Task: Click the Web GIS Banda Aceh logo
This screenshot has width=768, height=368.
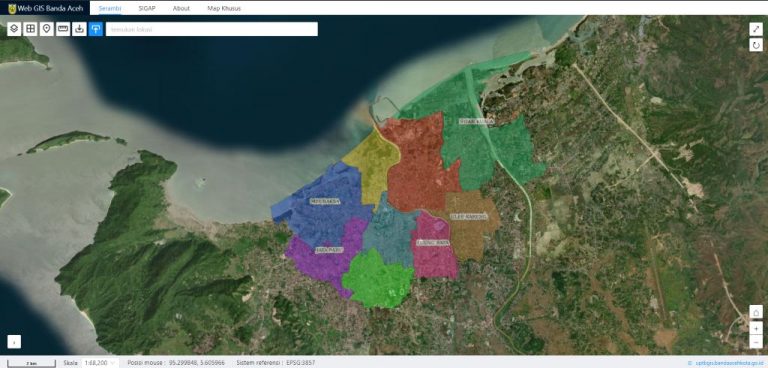Action: point(45,8)
